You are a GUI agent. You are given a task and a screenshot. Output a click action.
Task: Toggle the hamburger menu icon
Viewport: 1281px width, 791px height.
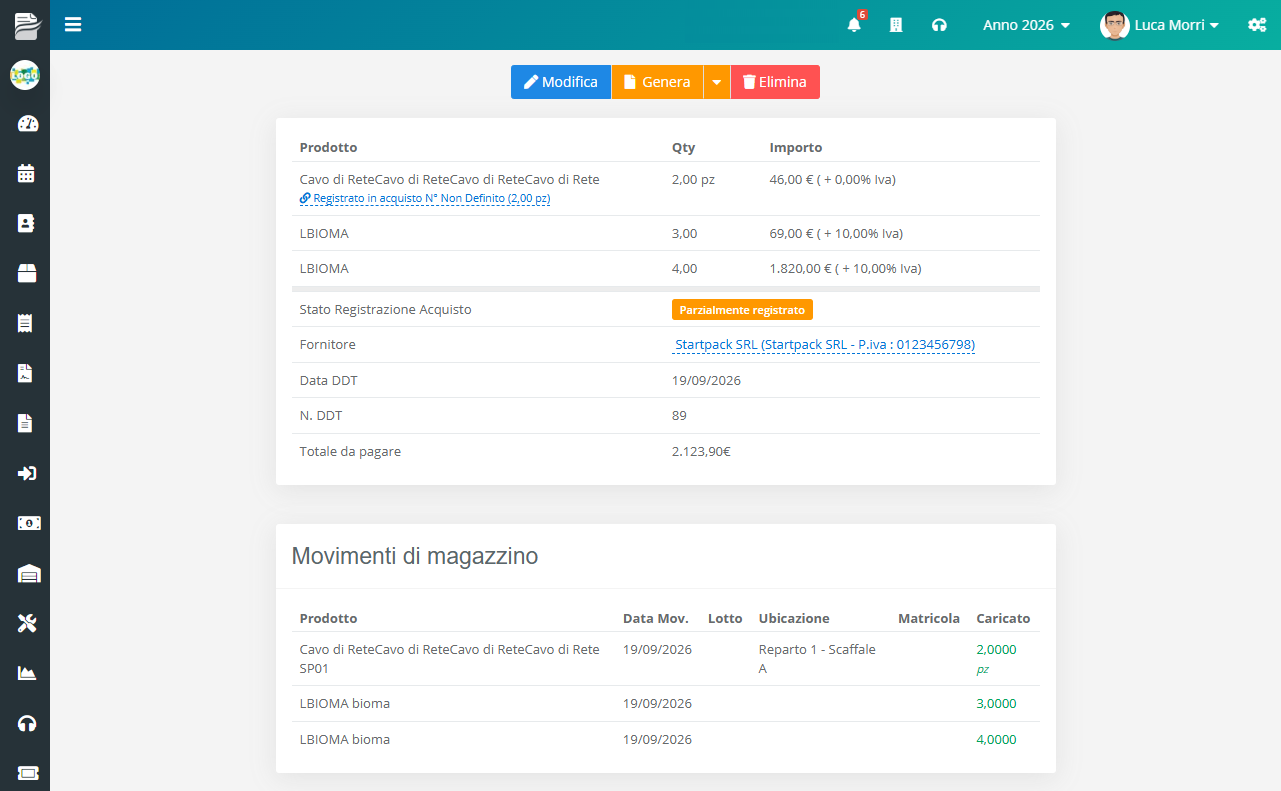[x=73, y=25]
